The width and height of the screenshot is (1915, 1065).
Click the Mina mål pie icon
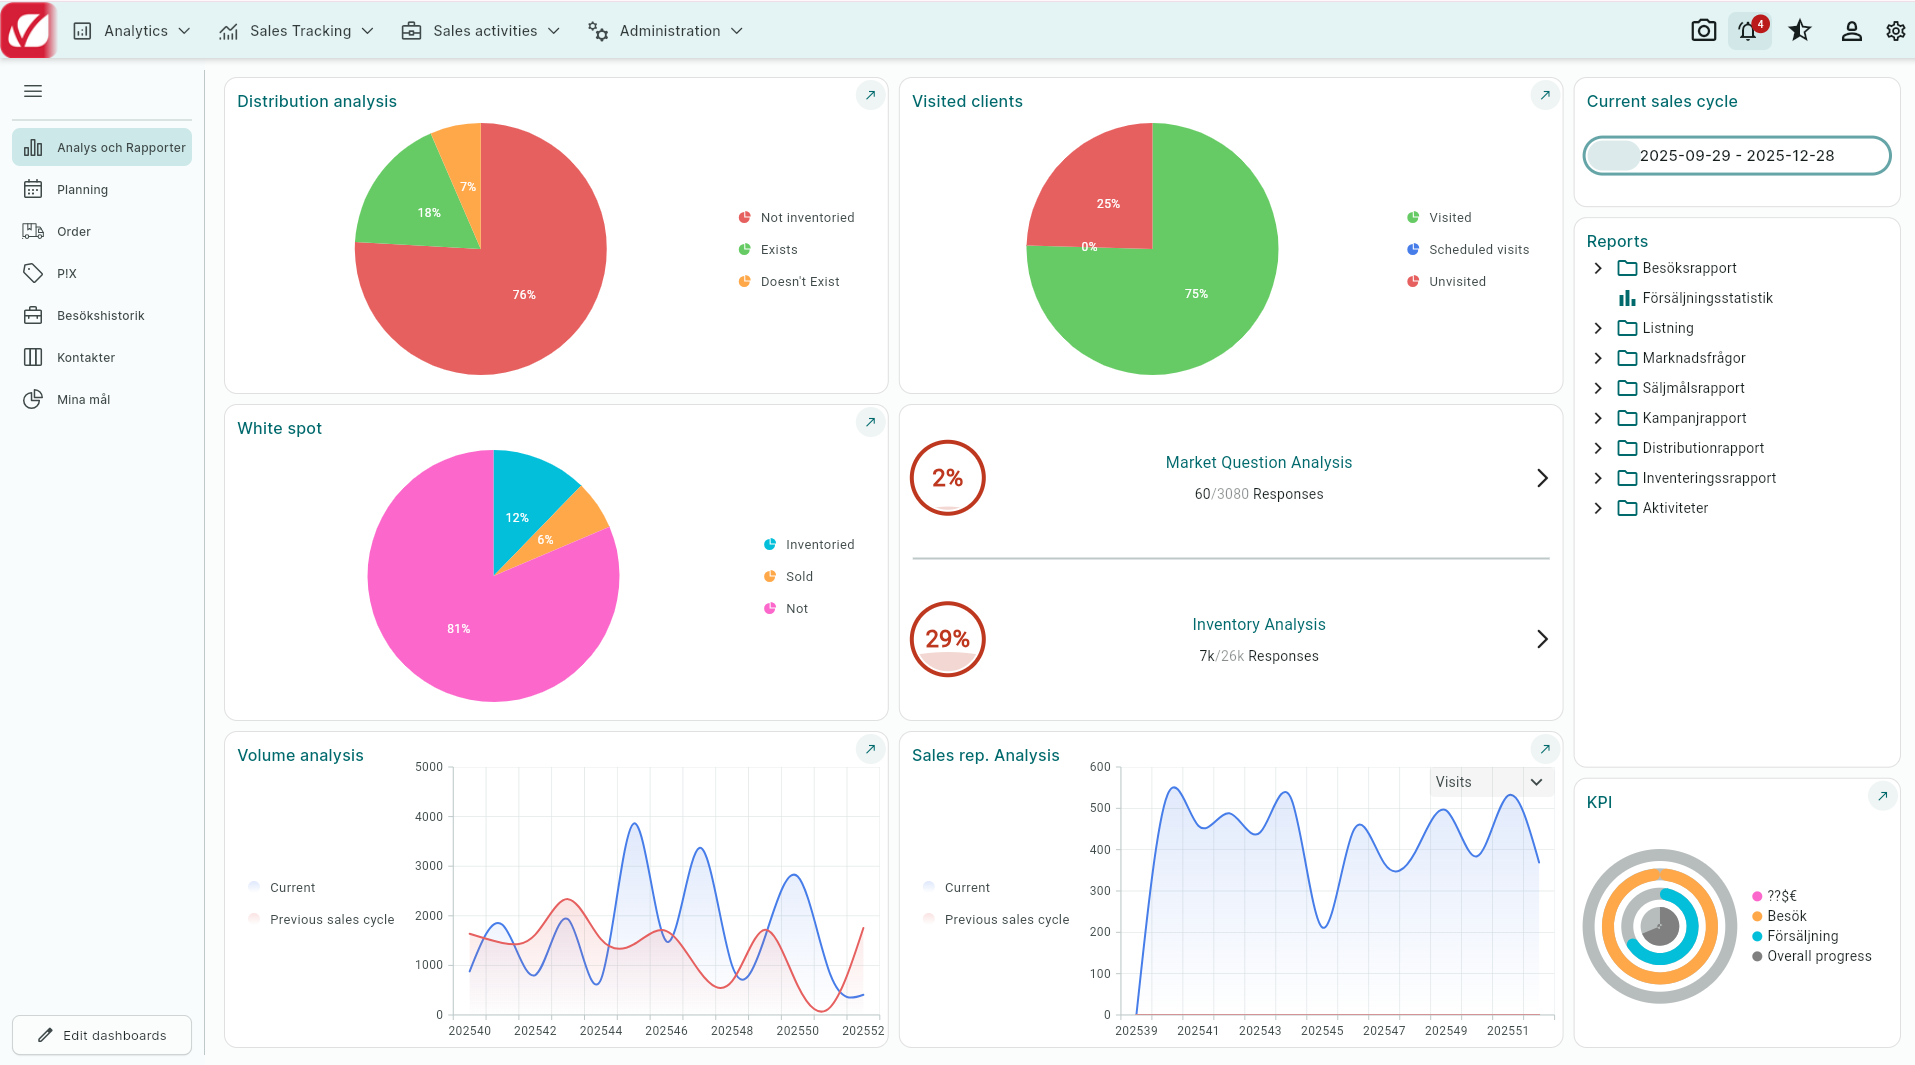tap(33, 399)
